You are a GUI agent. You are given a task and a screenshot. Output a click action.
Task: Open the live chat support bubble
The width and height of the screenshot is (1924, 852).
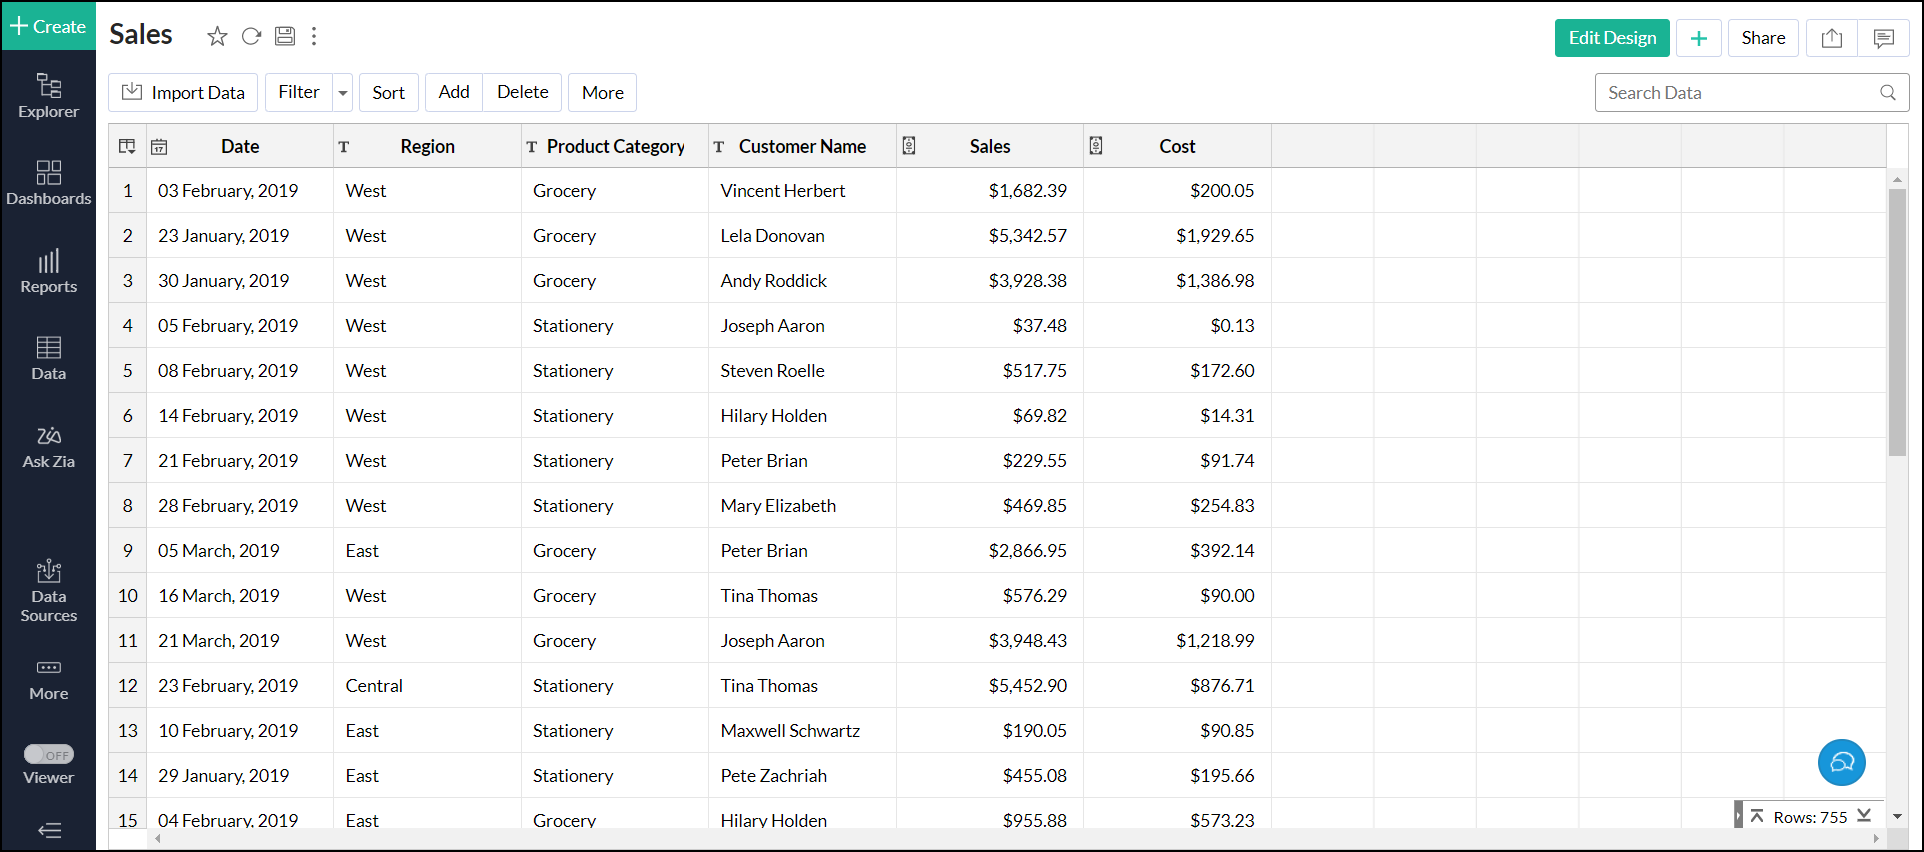[x=1841, y=762]
